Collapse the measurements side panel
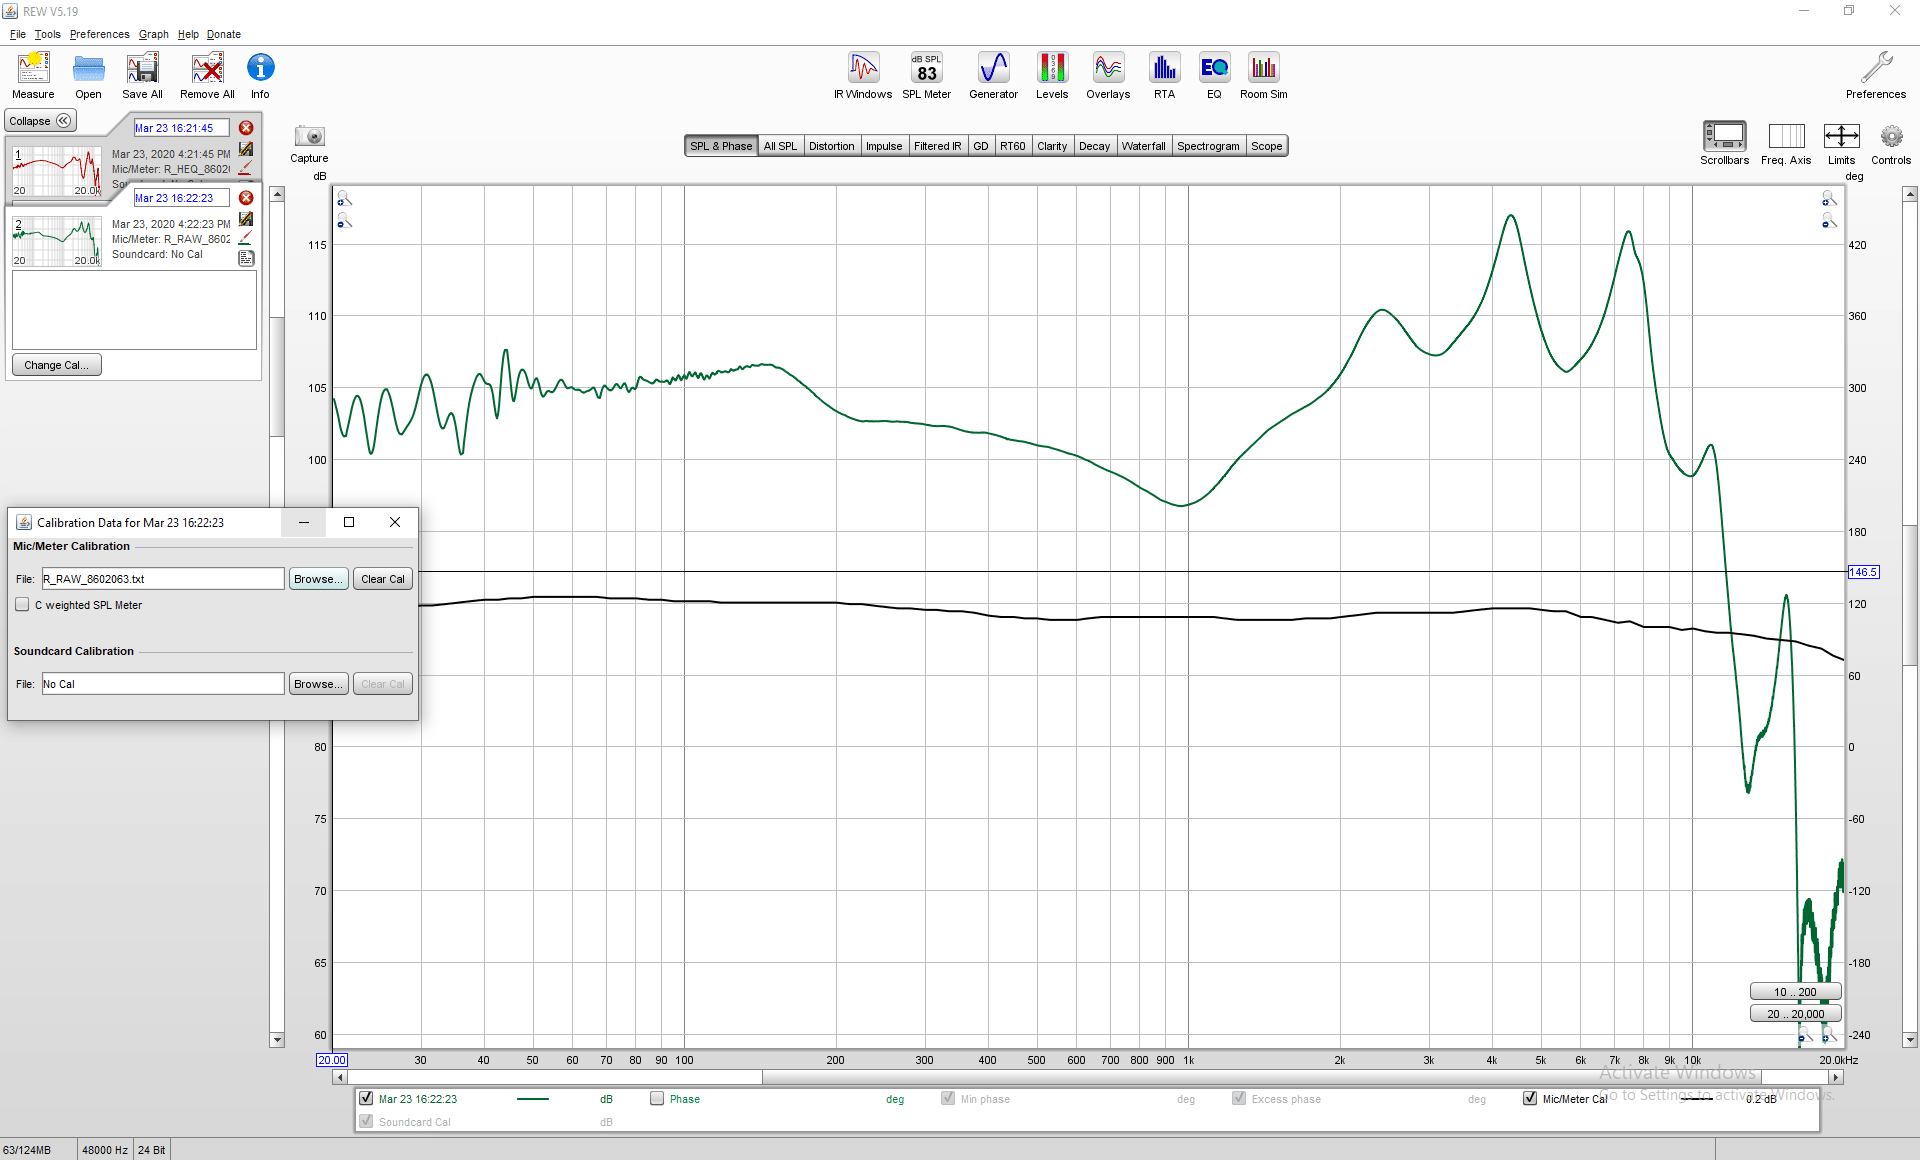The width and height of the screenshot is (1920, 1160). click(x=40, y=121)
